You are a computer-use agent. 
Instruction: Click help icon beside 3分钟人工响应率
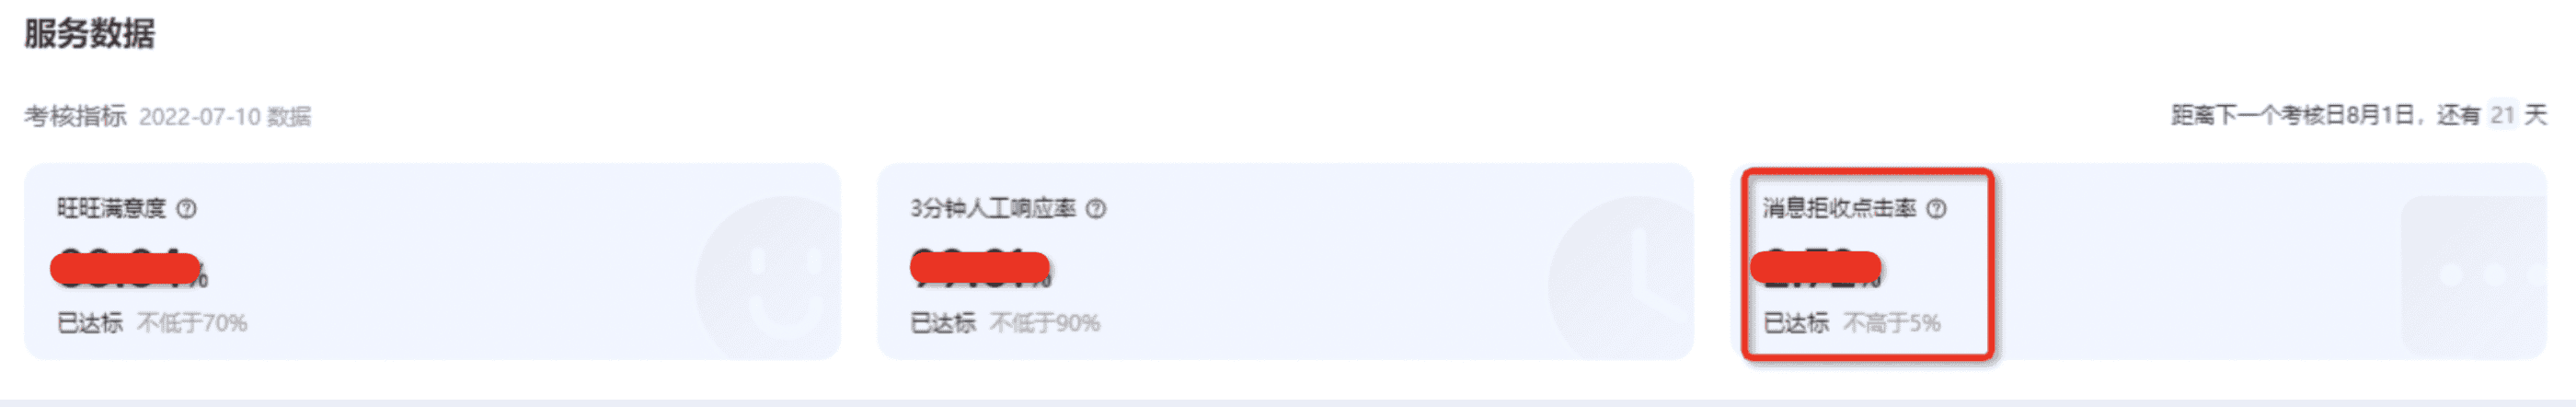(1096, 209)
